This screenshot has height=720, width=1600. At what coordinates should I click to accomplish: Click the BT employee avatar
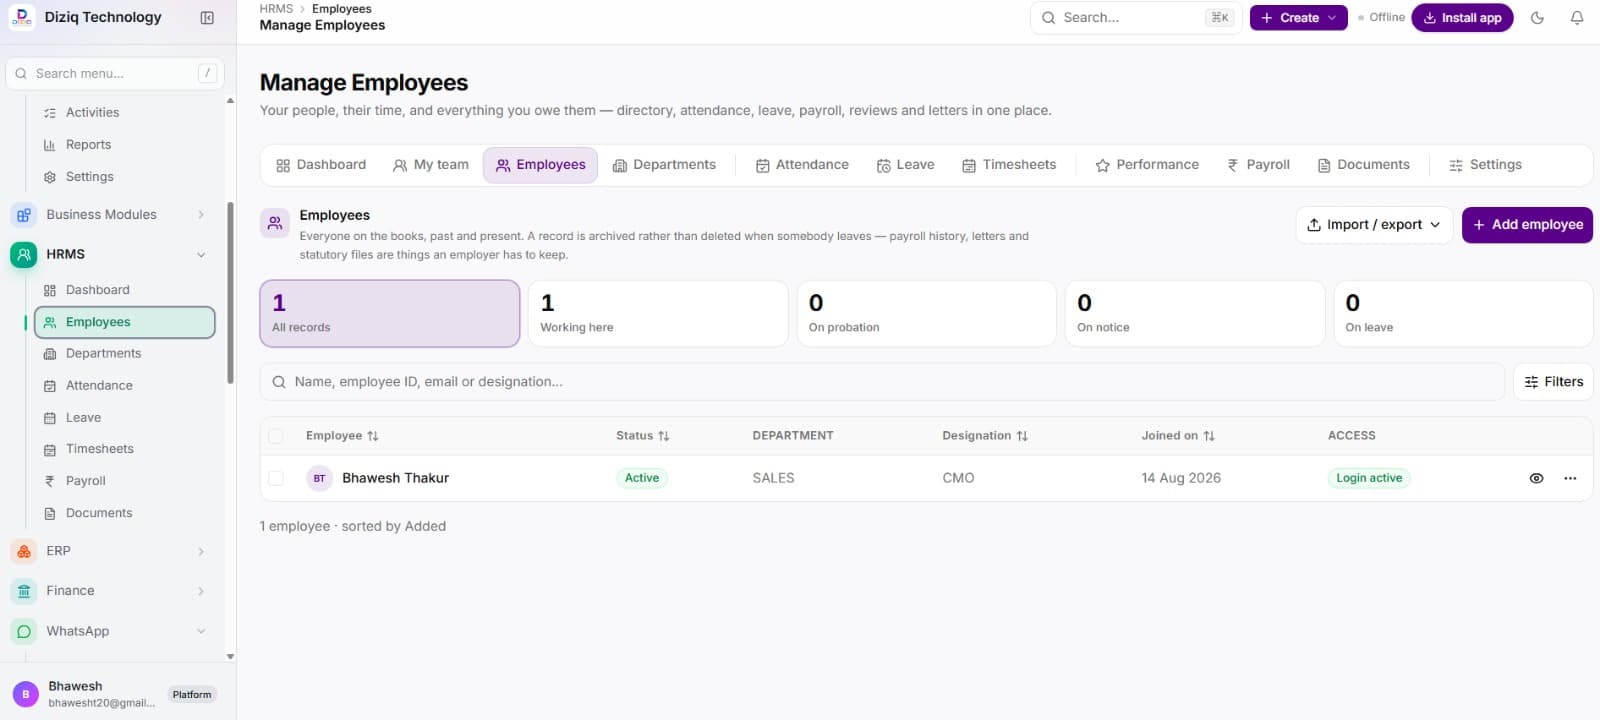(x=319, y=478)
